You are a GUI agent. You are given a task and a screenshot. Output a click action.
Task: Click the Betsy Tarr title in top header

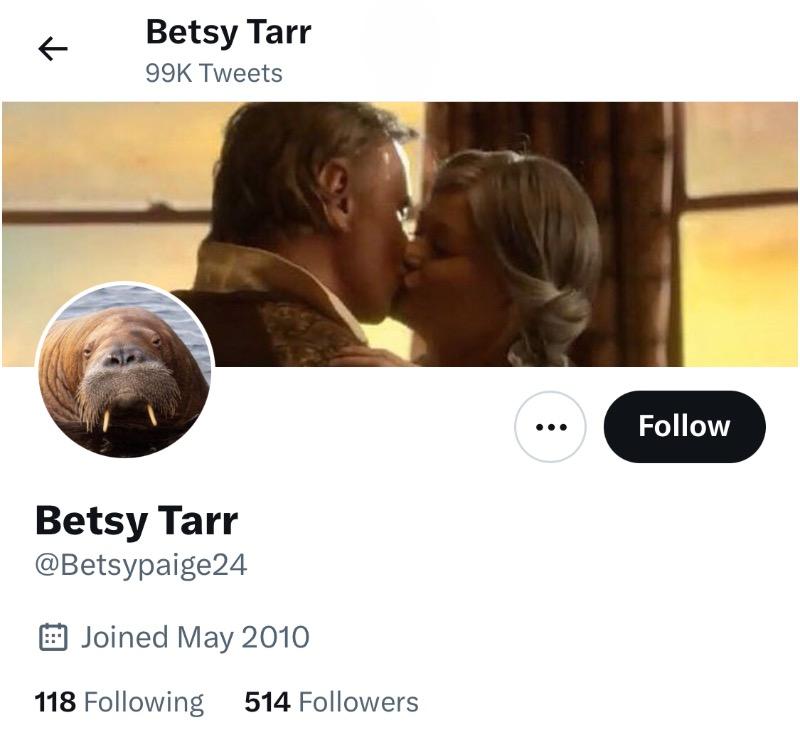pyautogui.click(x=228, y=32)
